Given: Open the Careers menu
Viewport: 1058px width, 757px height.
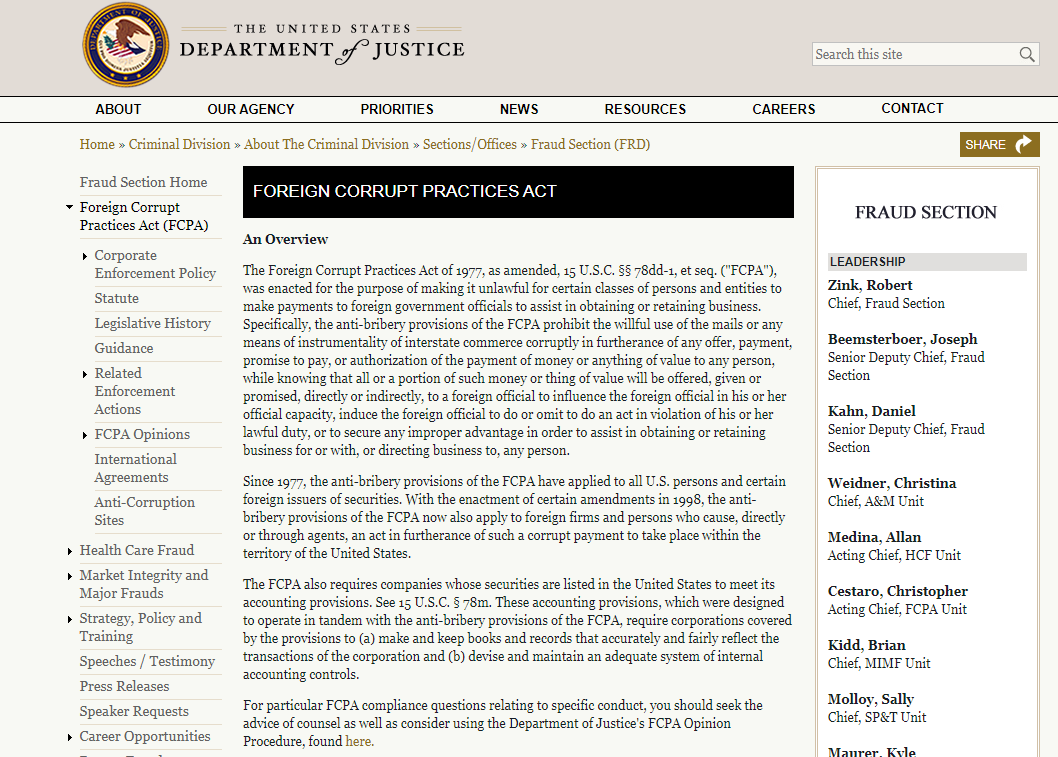Looking at the screenshot, I should pyautogui.click(x=783, y=109).
